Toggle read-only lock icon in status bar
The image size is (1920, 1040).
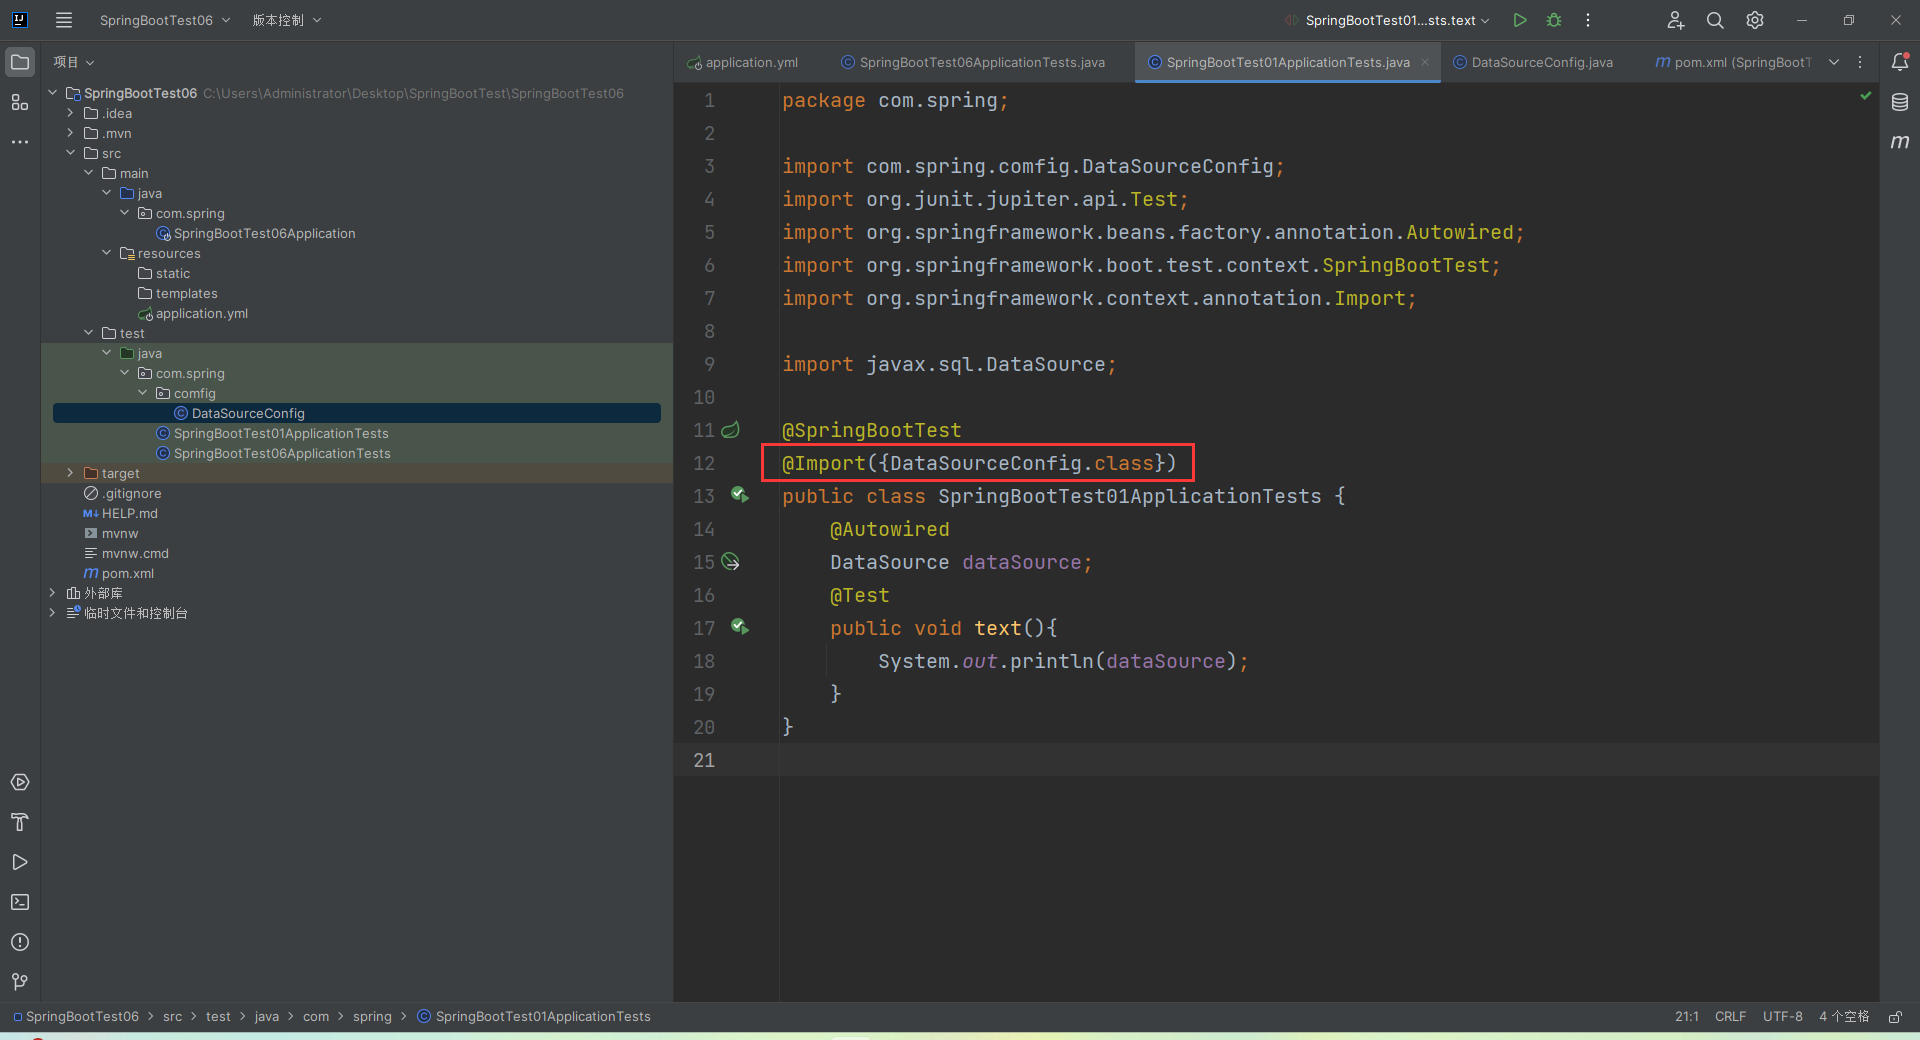pyautogui.click(x=1895, y=1017)
